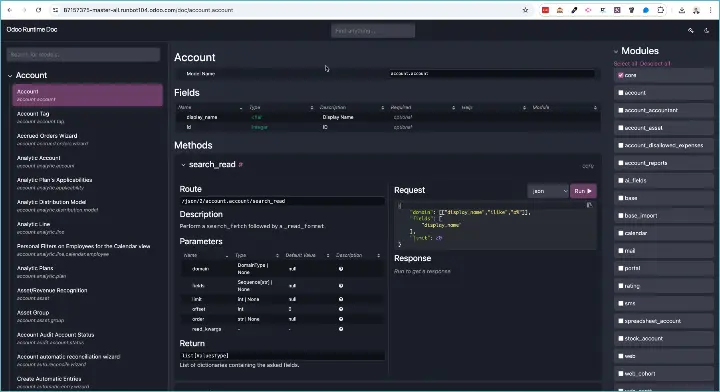Image resolution: width=720 pixels, height=392 pixels.
Task: Click the search for models input
Action: click(x=83, y=55)
